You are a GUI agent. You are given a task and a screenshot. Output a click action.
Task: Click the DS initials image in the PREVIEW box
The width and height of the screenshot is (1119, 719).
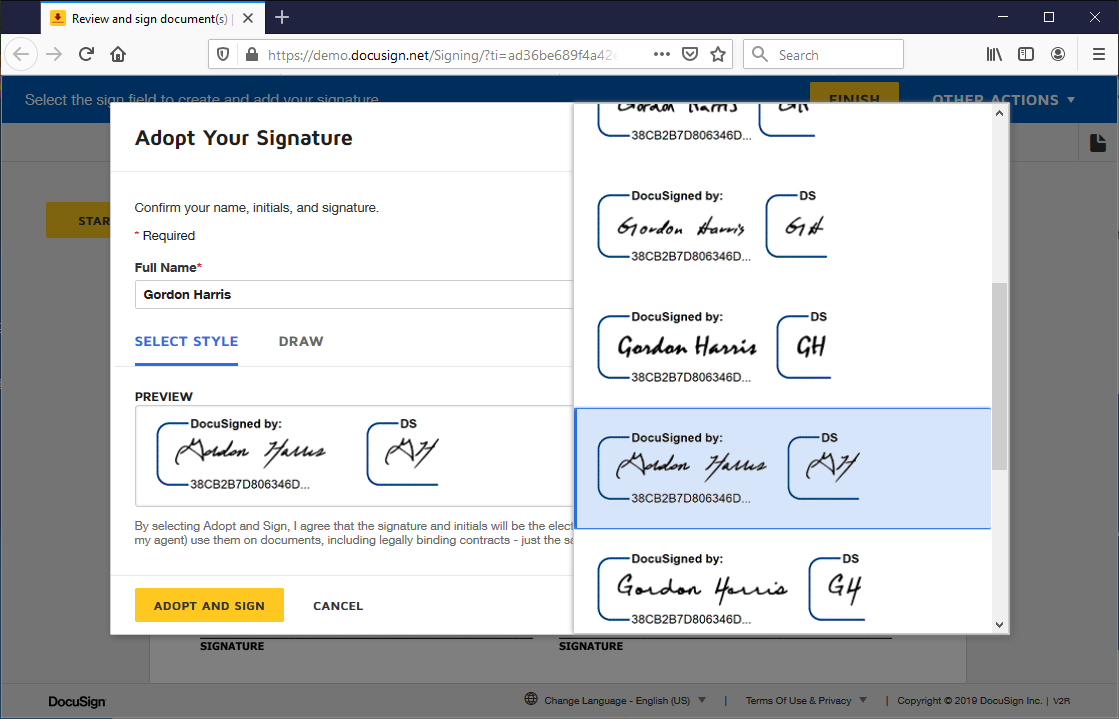[x=404, y=453]
